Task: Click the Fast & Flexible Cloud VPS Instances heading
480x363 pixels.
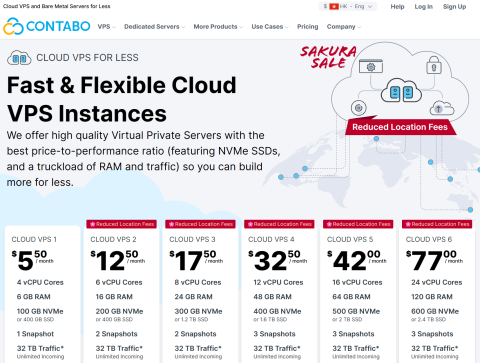Action: point(122,99)
